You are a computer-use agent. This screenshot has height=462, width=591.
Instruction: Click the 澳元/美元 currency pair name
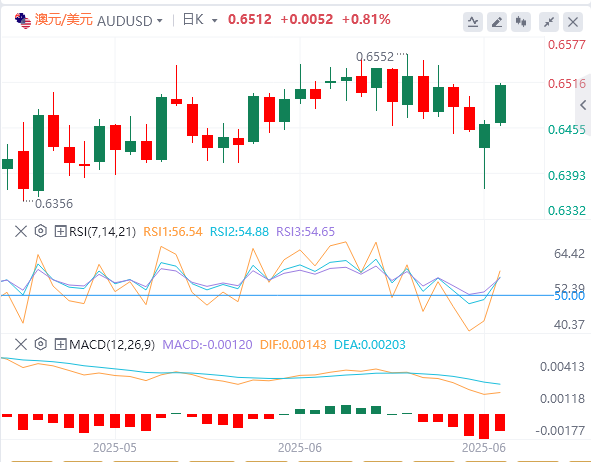click(x=64, y=20)
